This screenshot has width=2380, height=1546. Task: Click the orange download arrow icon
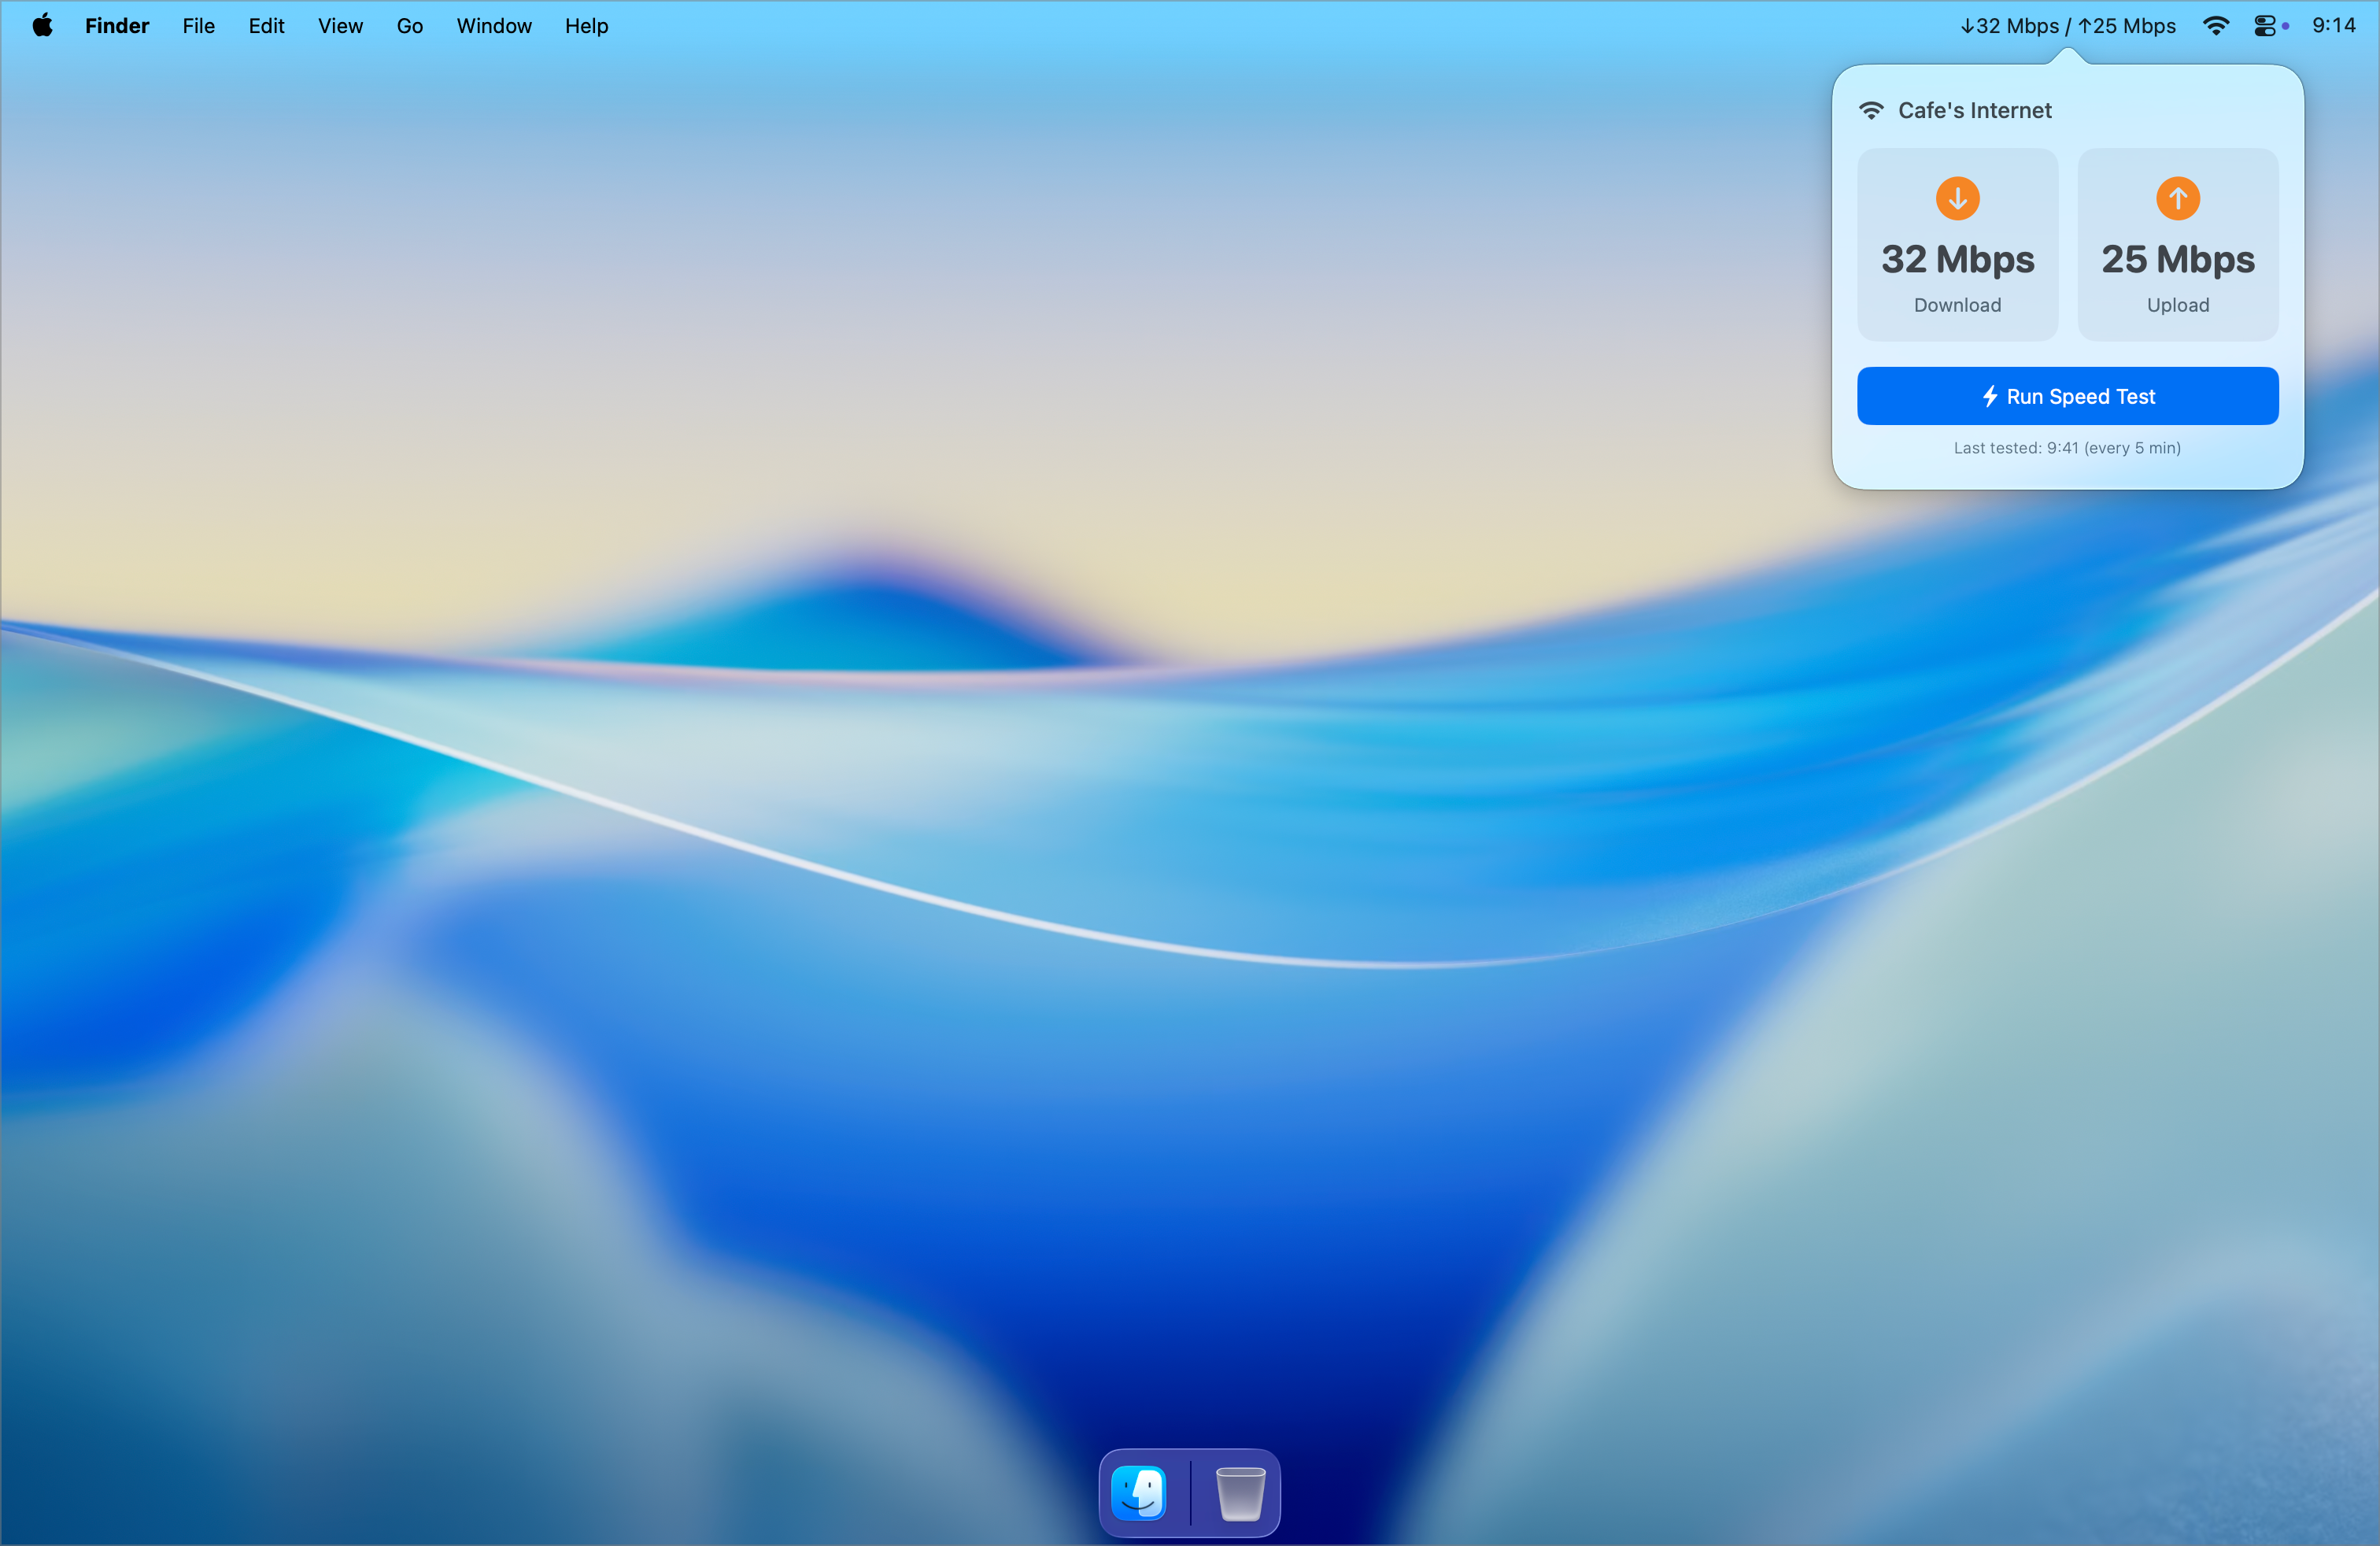1957,198
